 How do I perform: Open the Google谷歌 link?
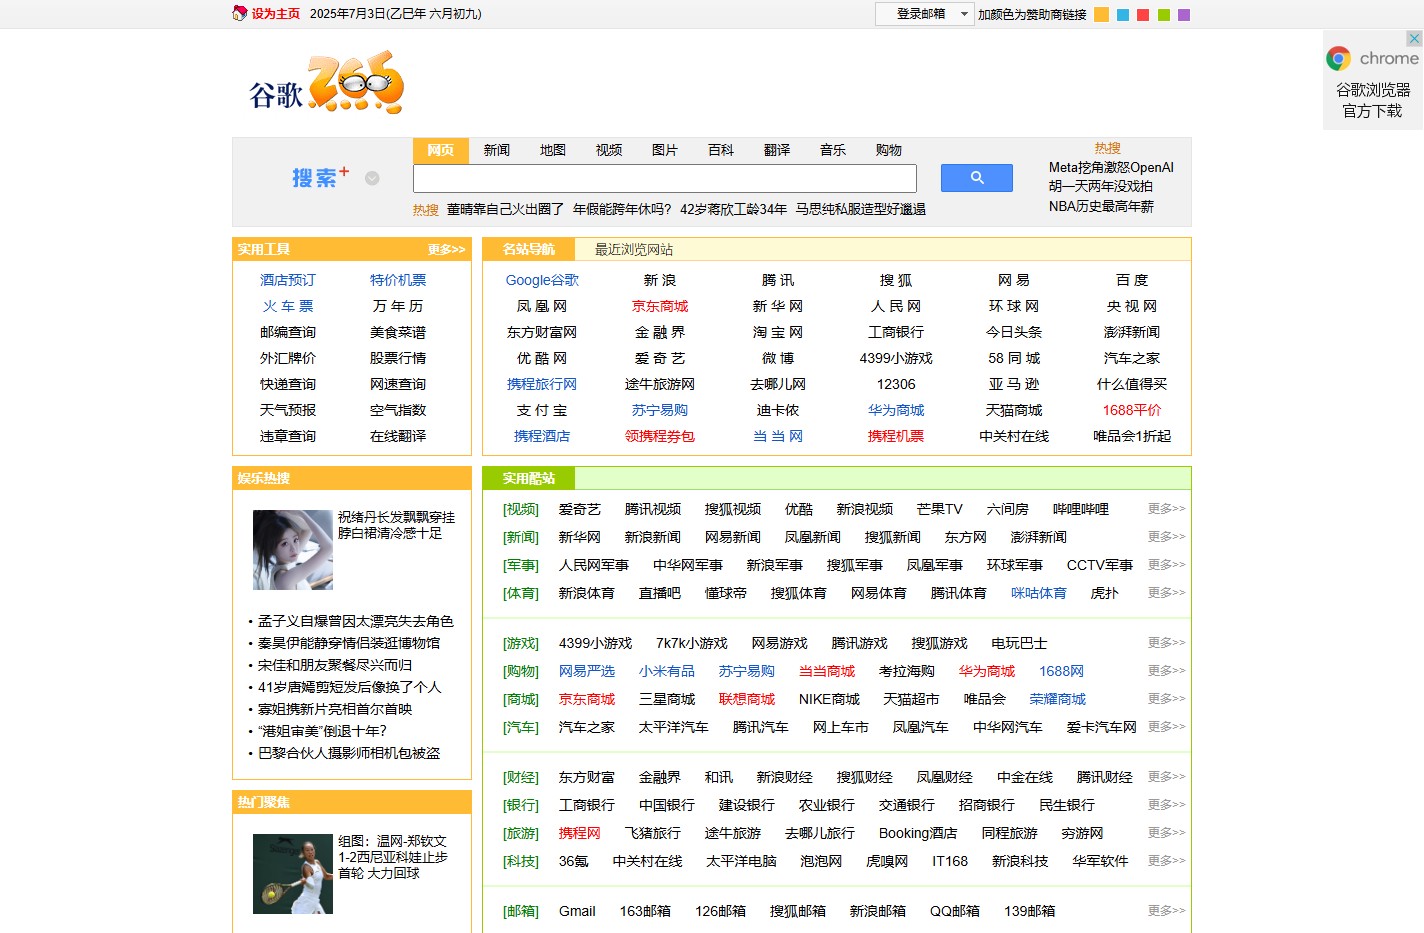542,280
